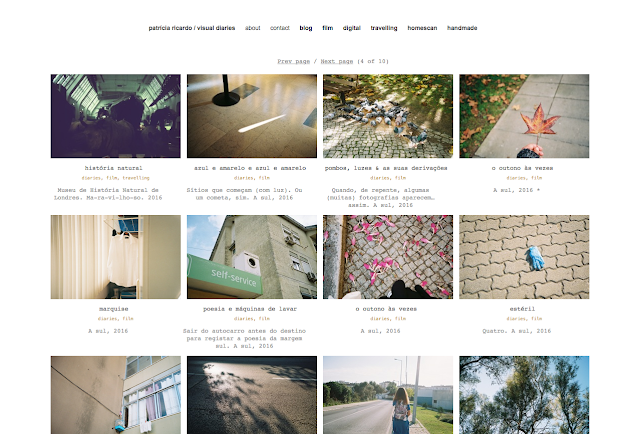
Task: Open the 'história natural' post title
Action: [x=113, y=168]
